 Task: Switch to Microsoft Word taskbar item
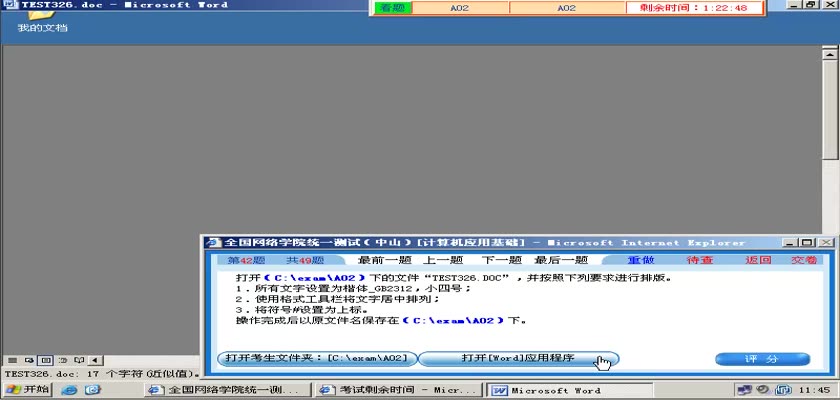568,390
